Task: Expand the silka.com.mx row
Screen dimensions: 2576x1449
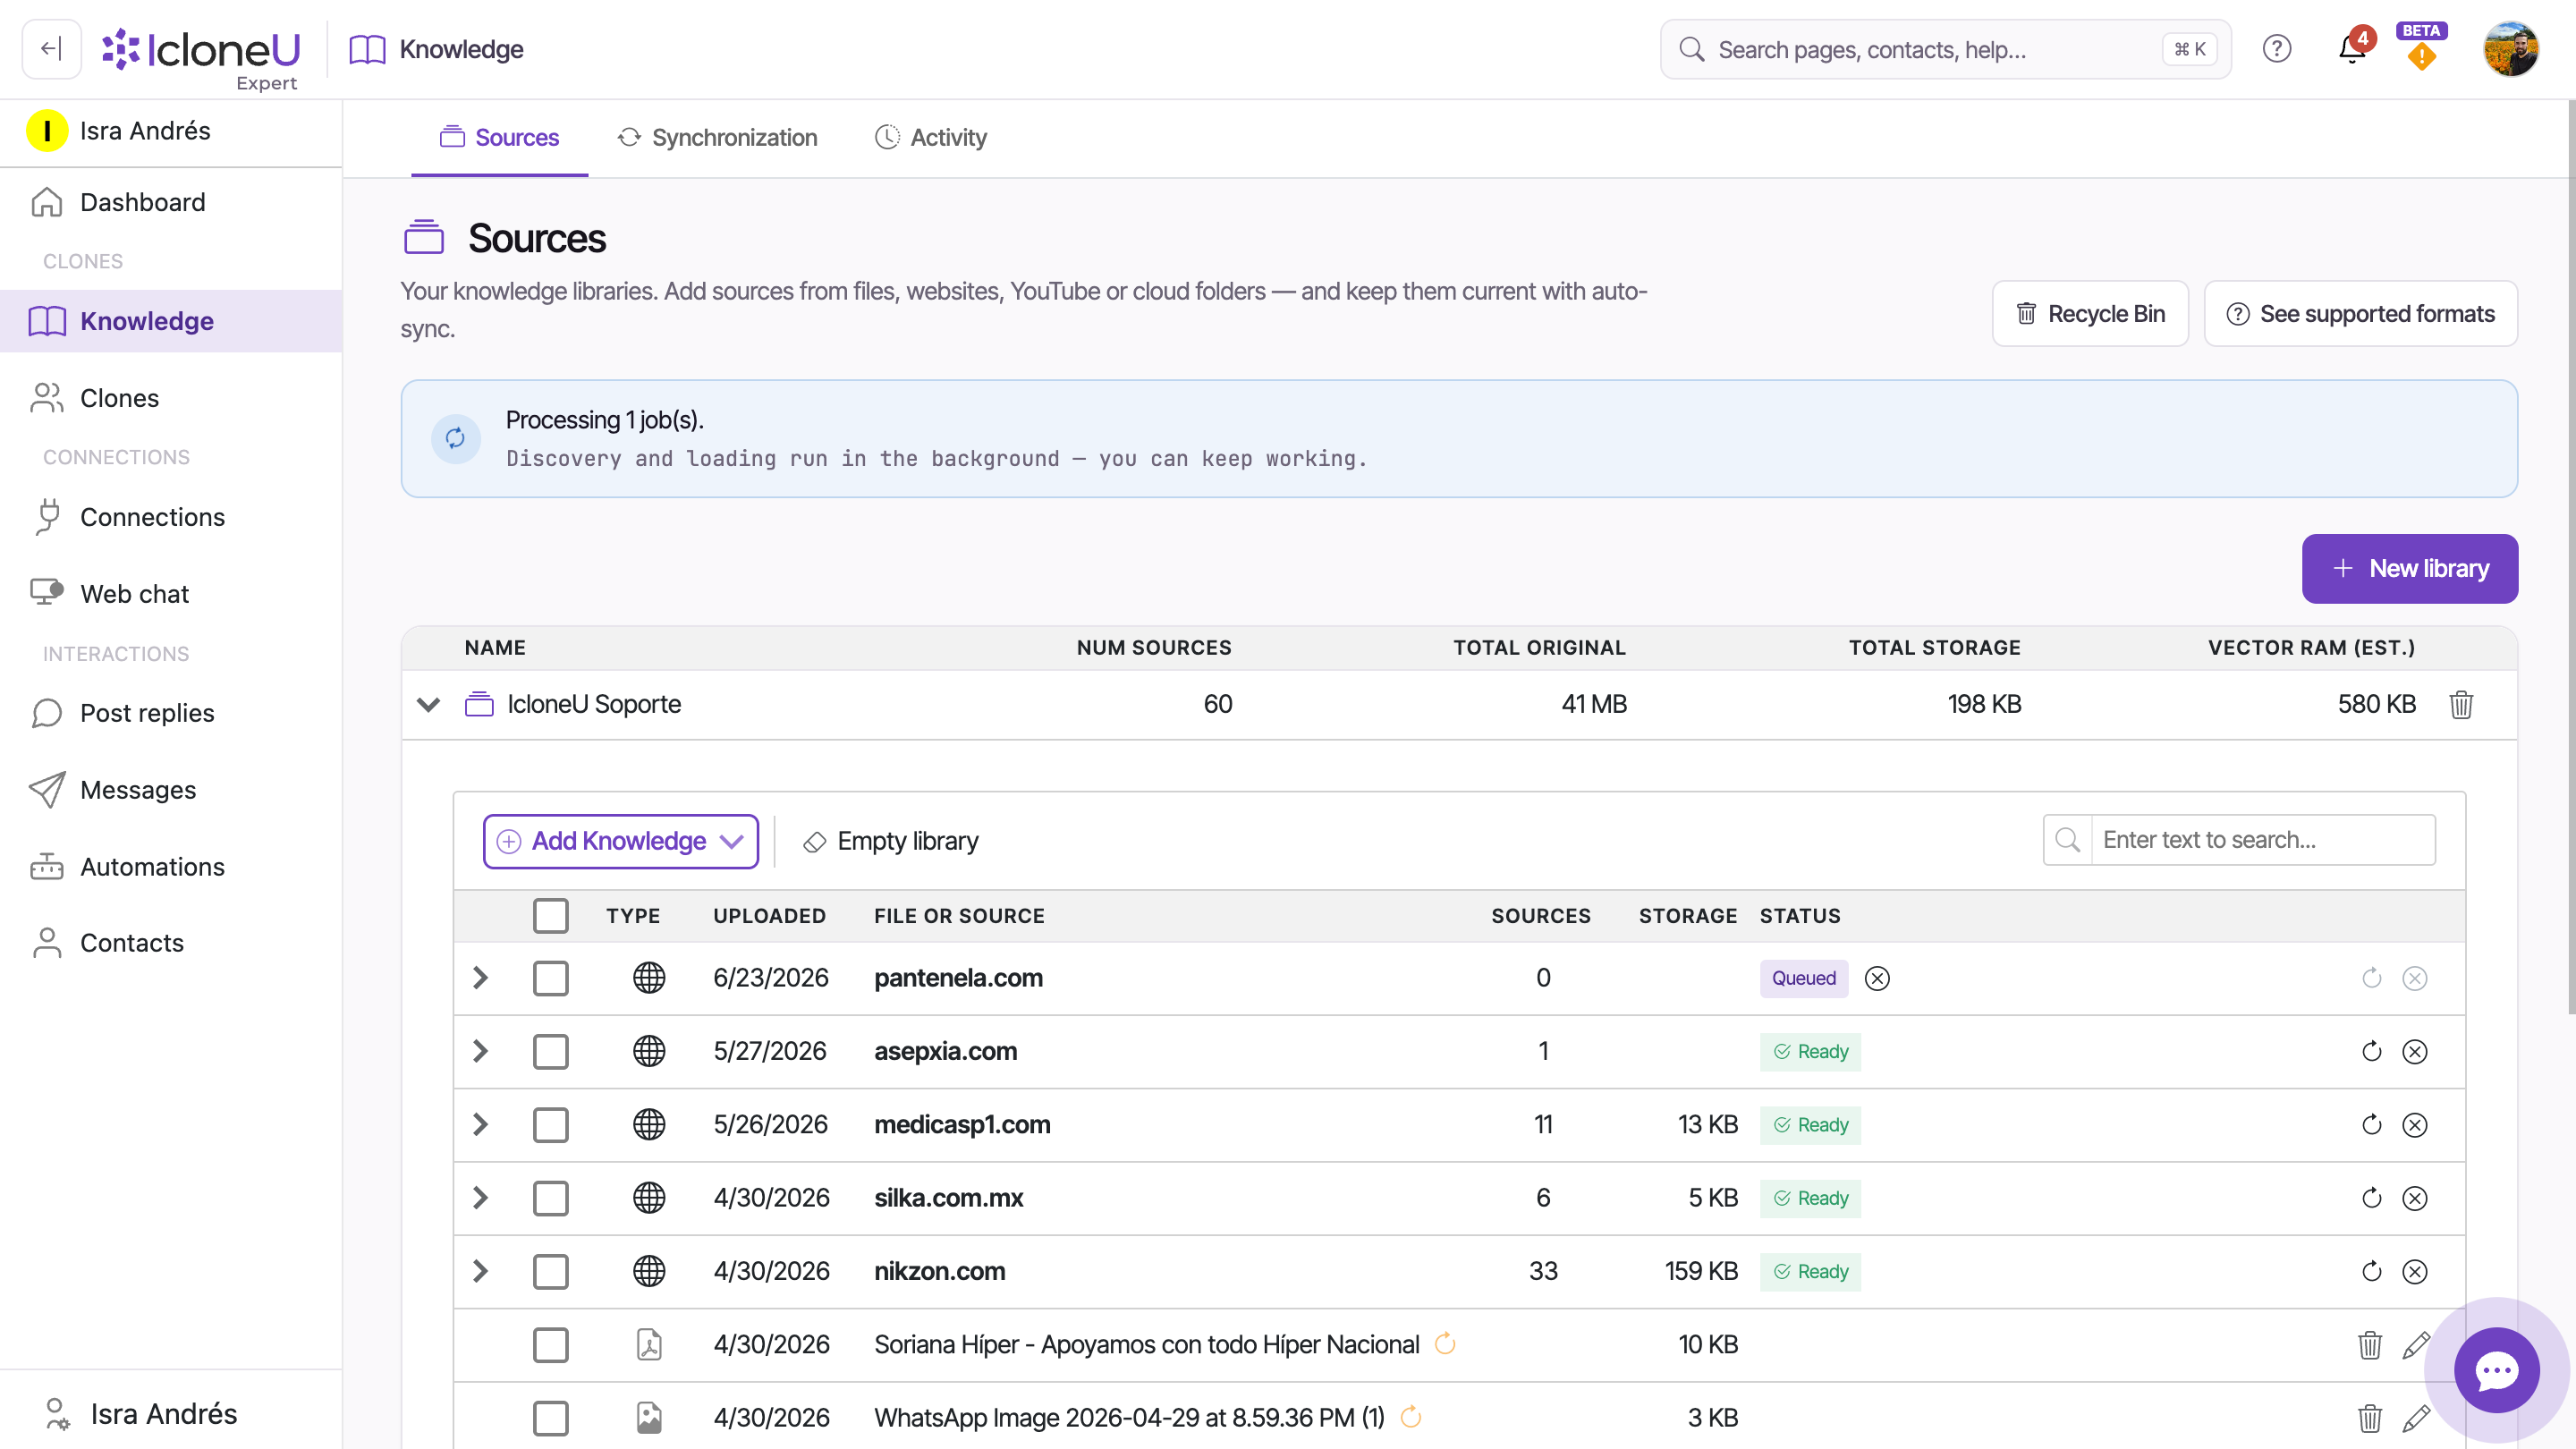Action: pyautogui.click(x=480, y=1198)
